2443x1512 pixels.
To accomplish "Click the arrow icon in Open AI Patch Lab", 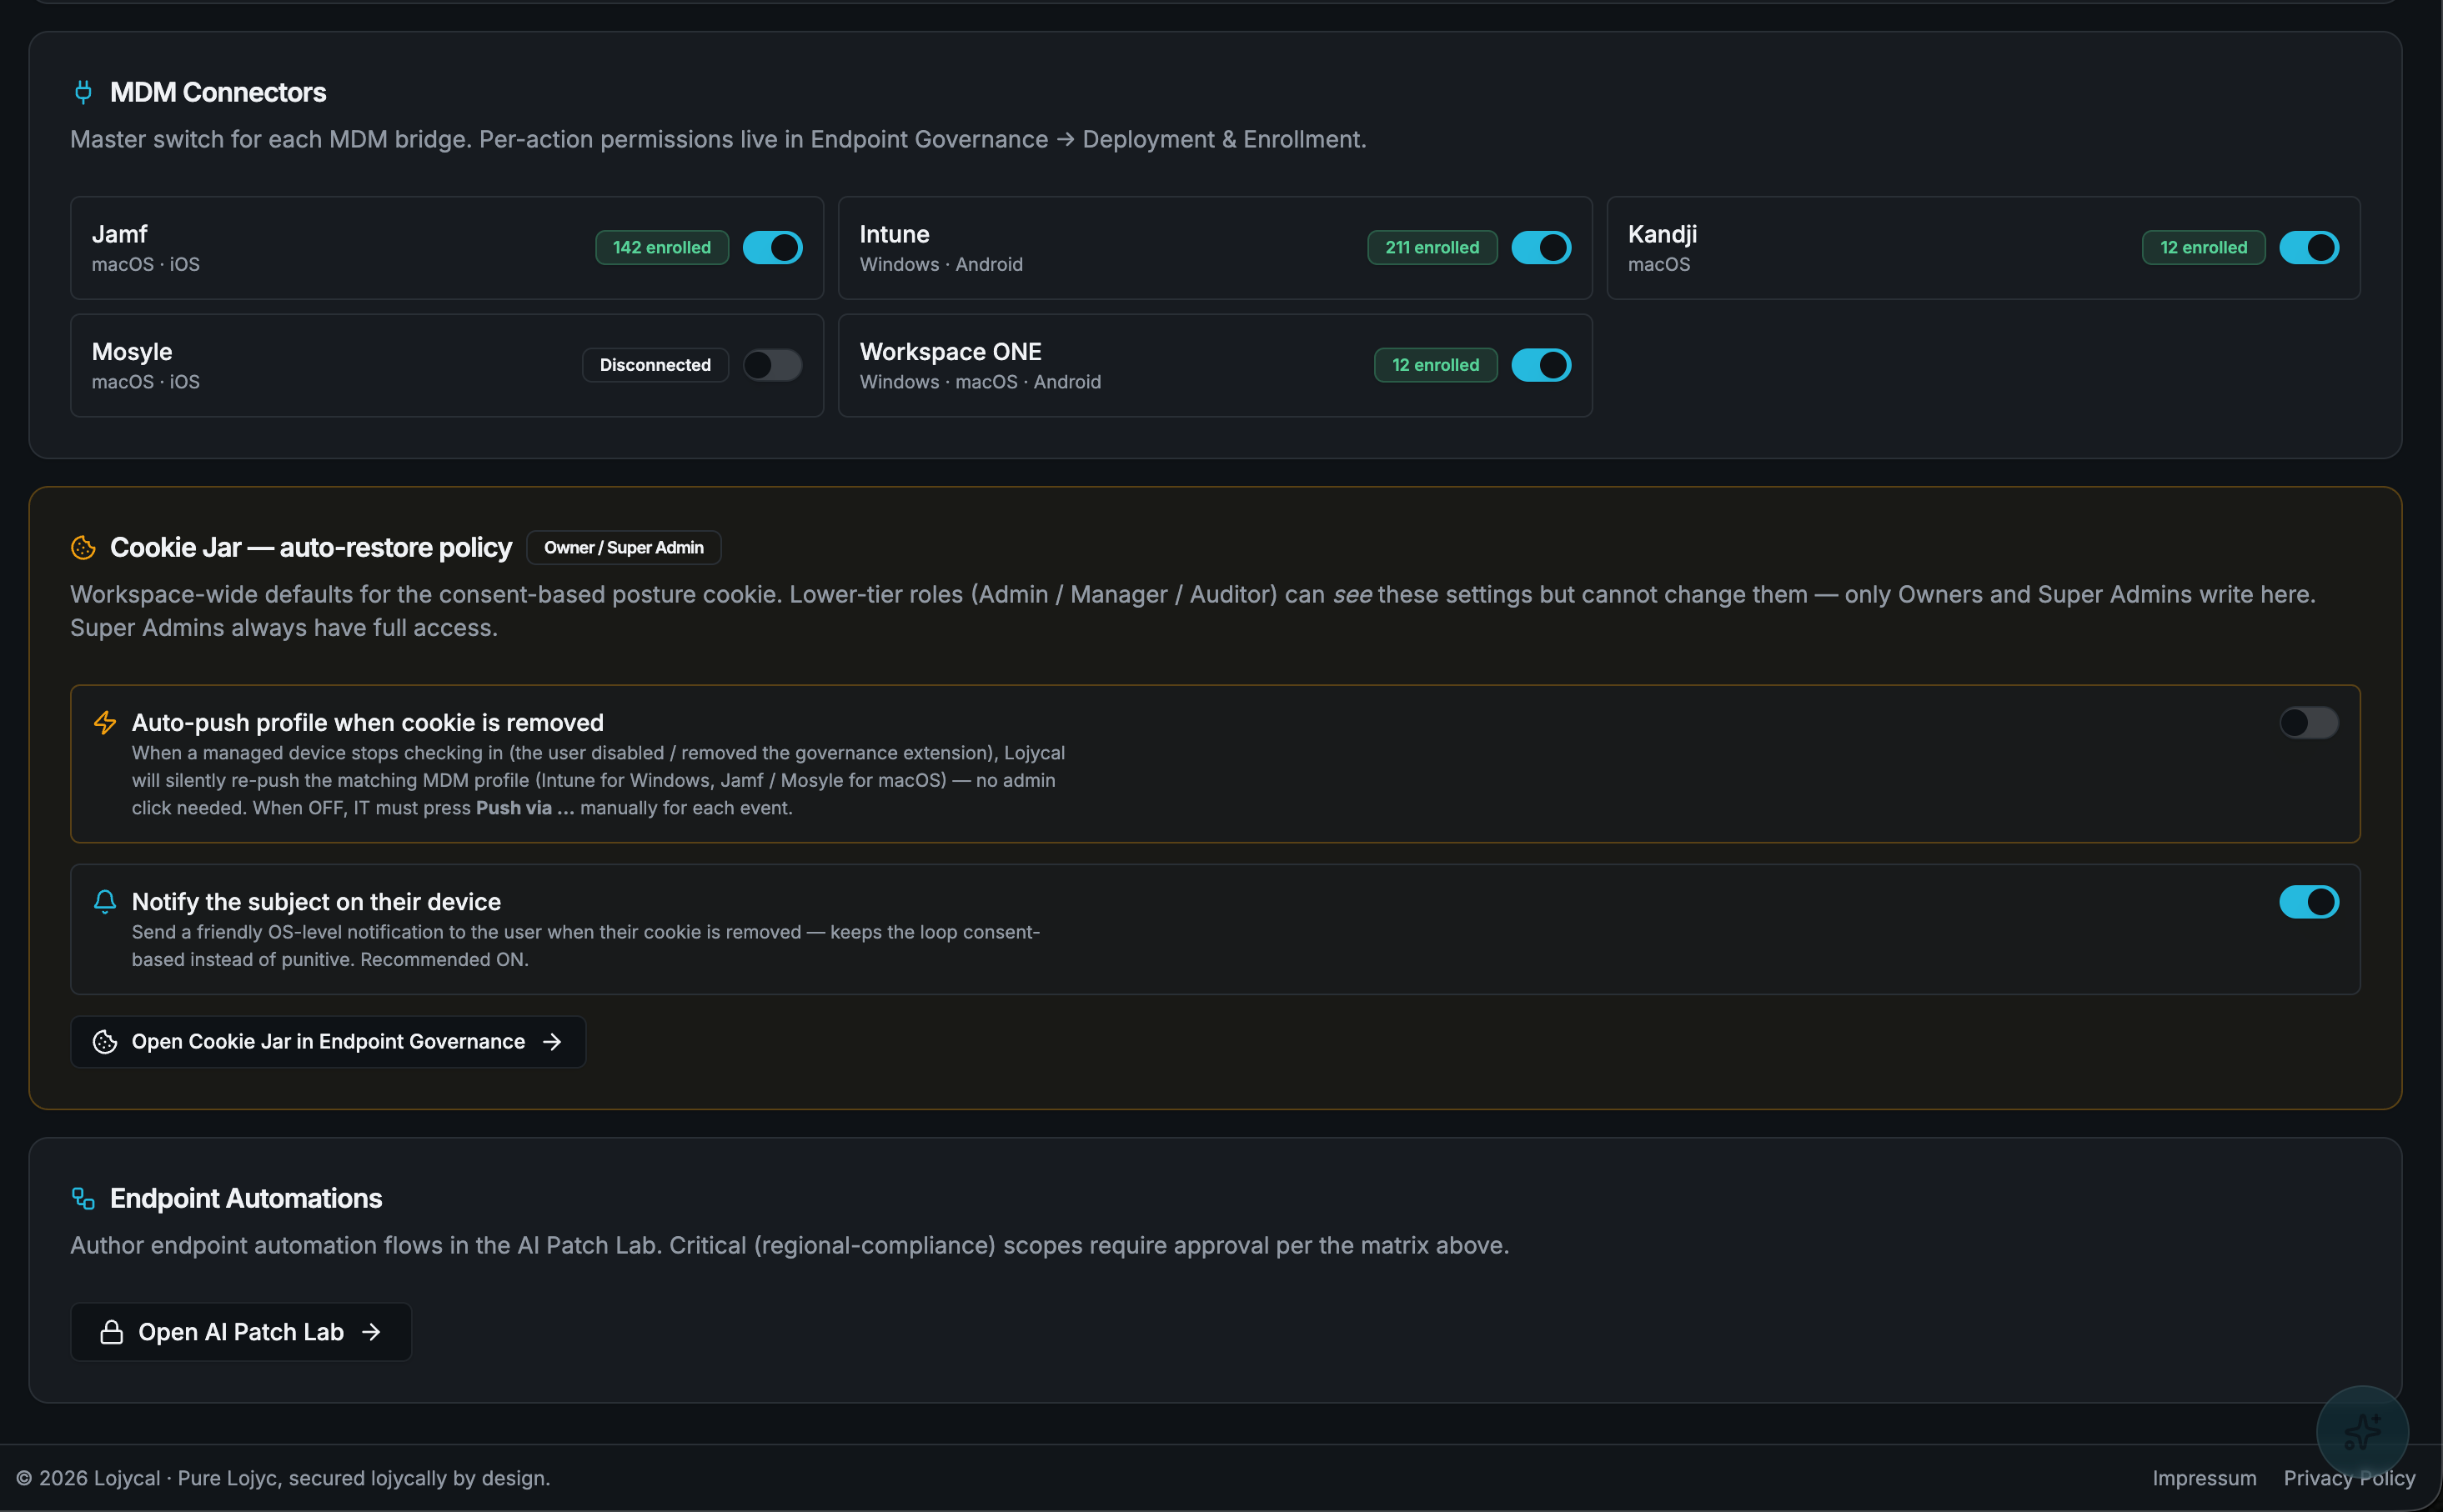I will (371, 1332).
